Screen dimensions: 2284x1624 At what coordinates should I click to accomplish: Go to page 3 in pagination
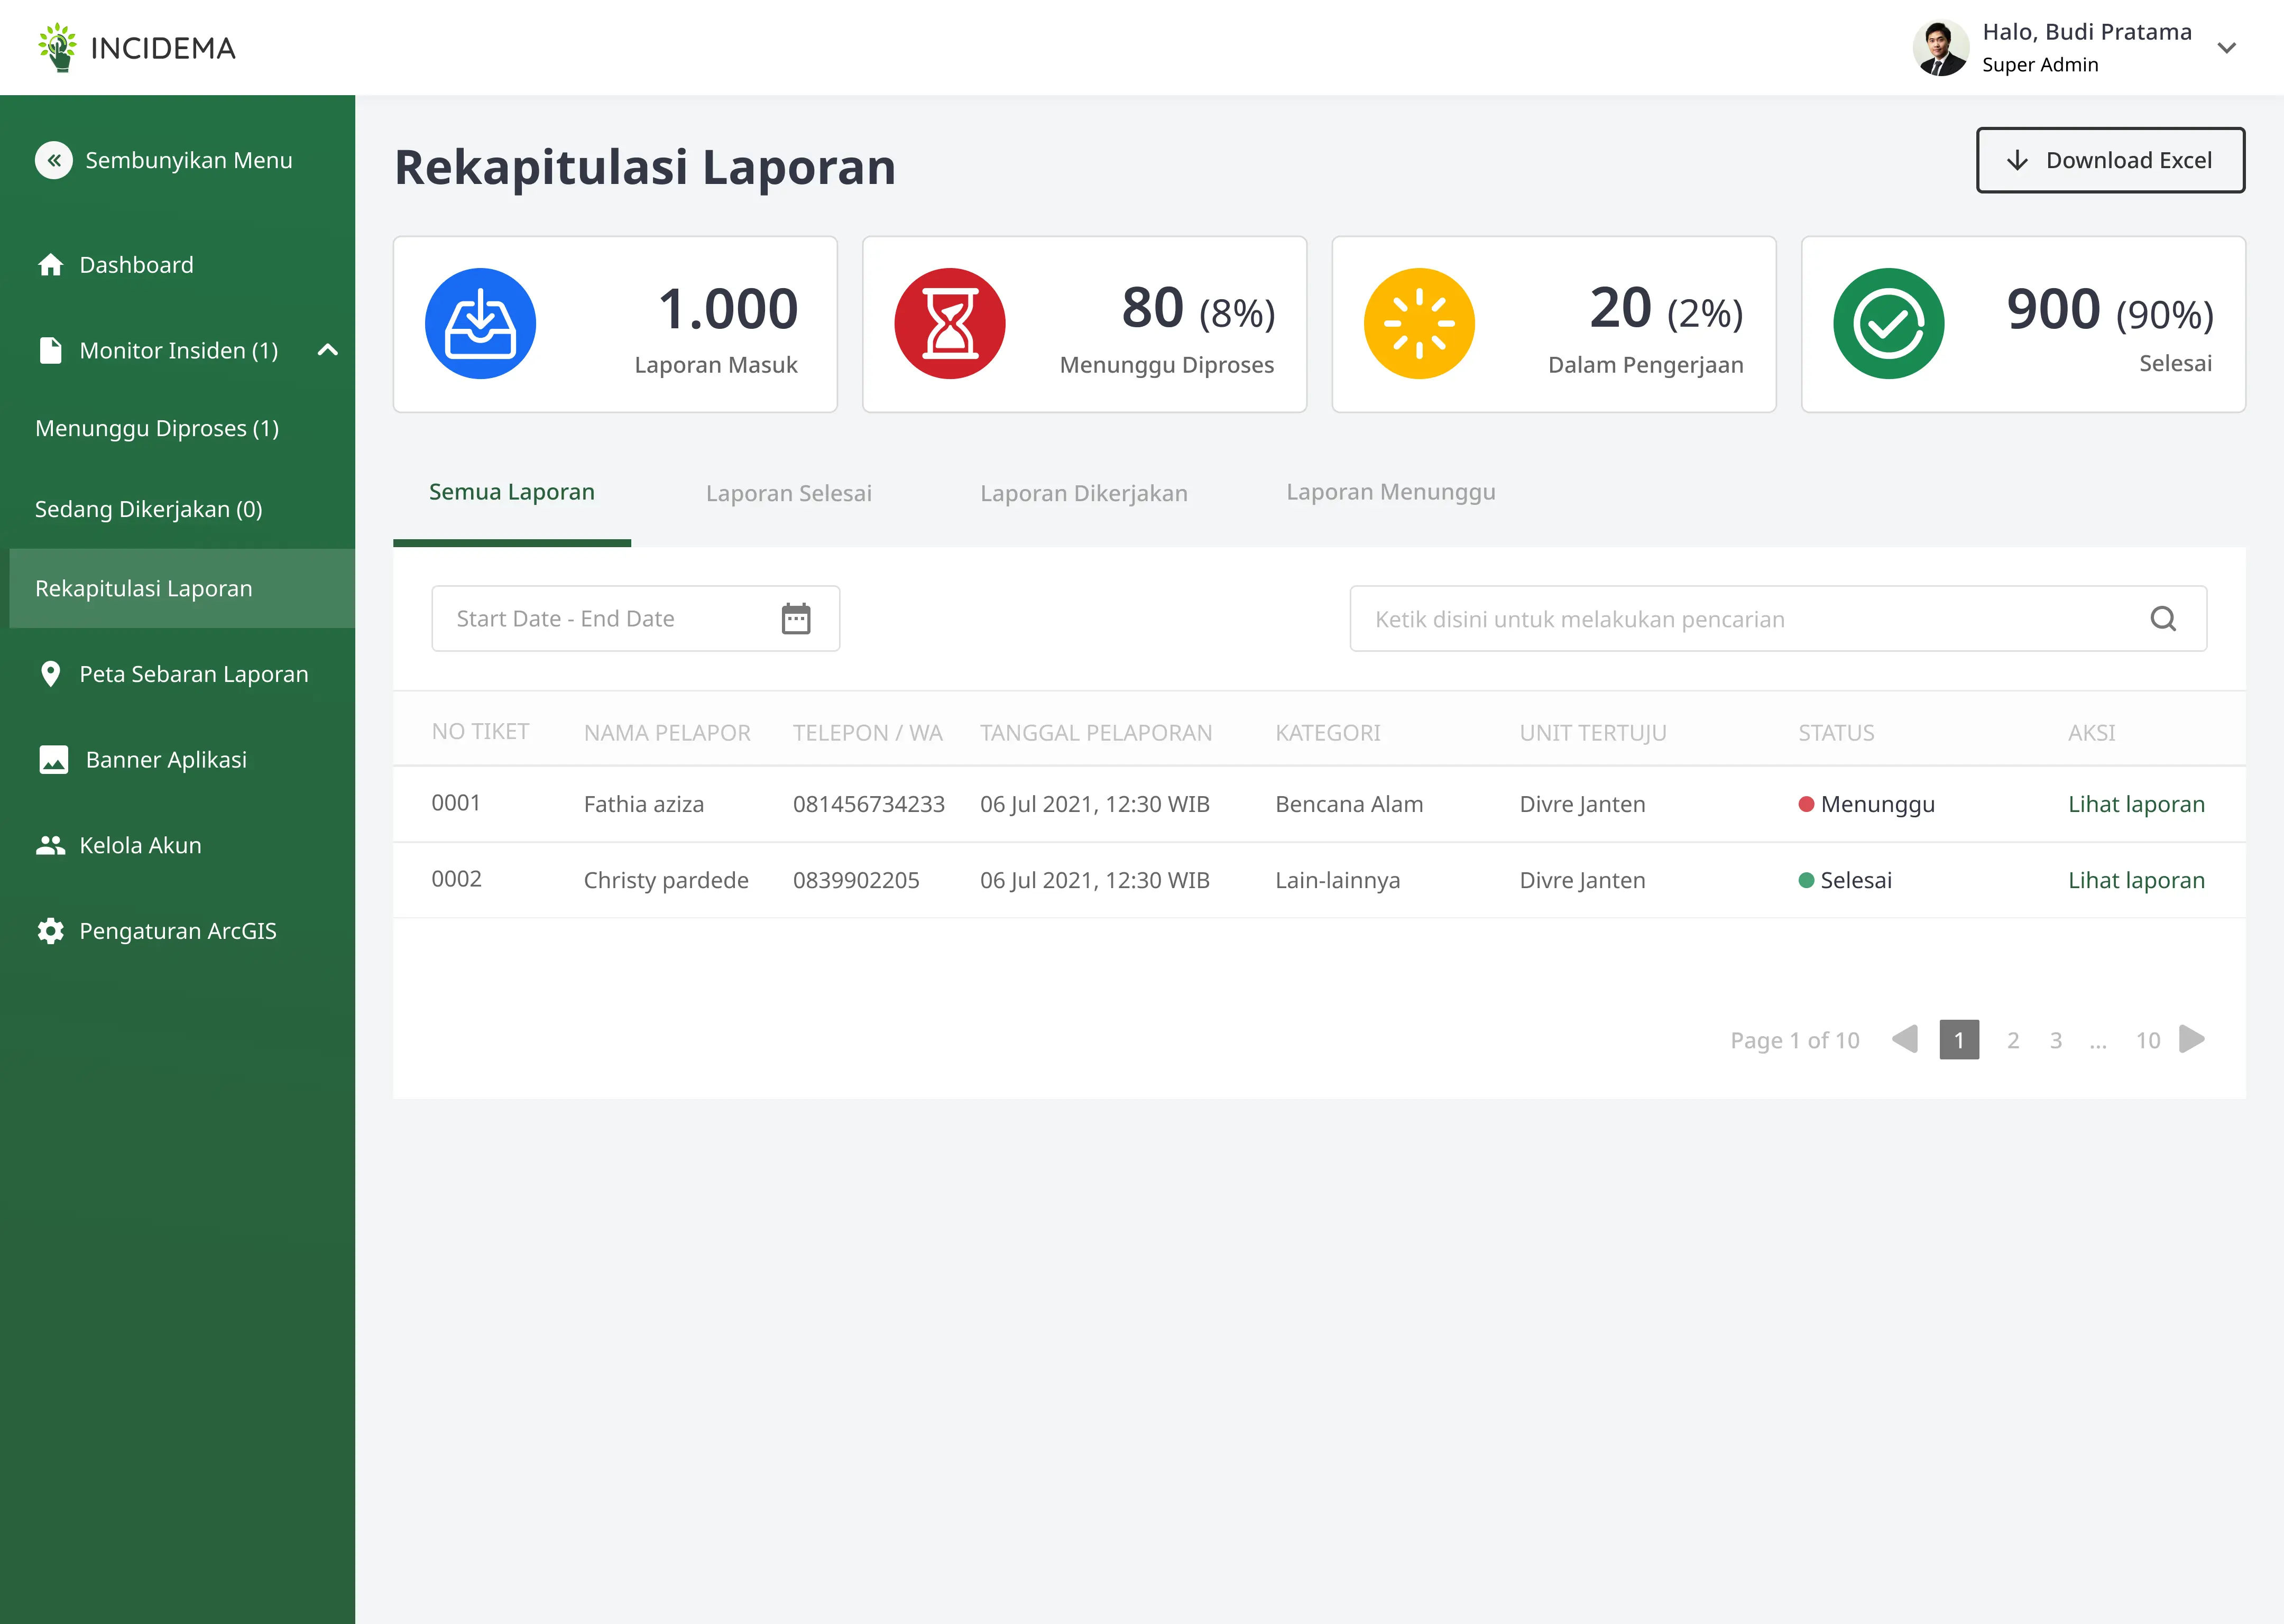(x=2056, y=1040)
